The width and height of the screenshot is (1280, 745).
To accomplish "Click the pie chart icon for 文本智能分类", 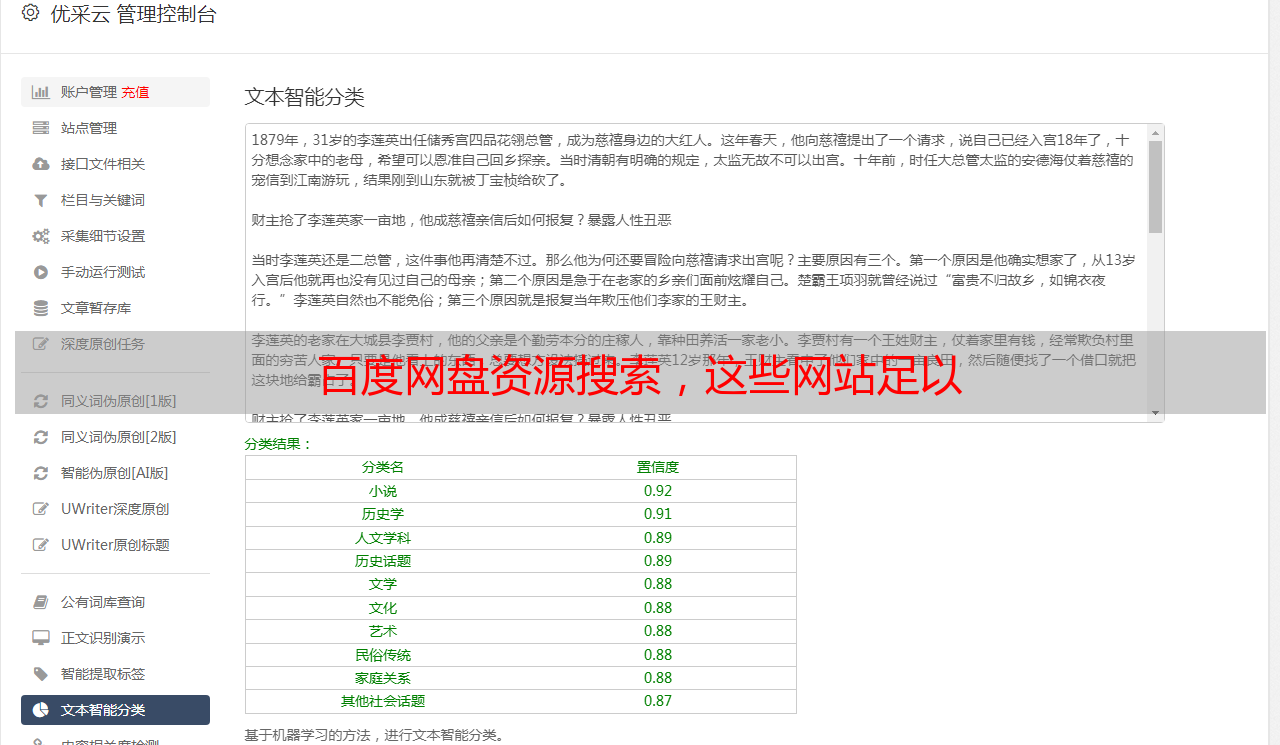I will point(41,710).
